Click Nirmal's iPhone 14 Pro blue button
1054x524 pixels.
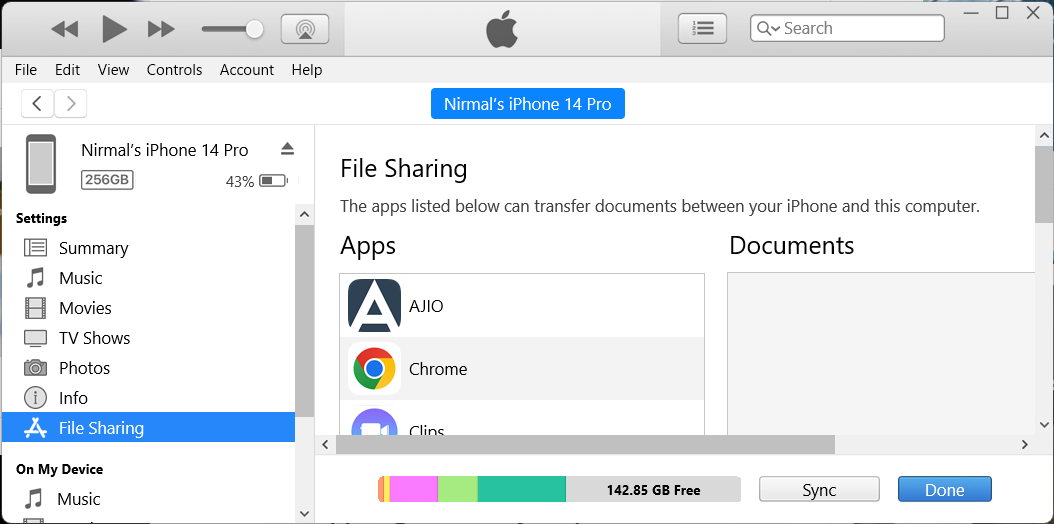click(x=528, y=103)
